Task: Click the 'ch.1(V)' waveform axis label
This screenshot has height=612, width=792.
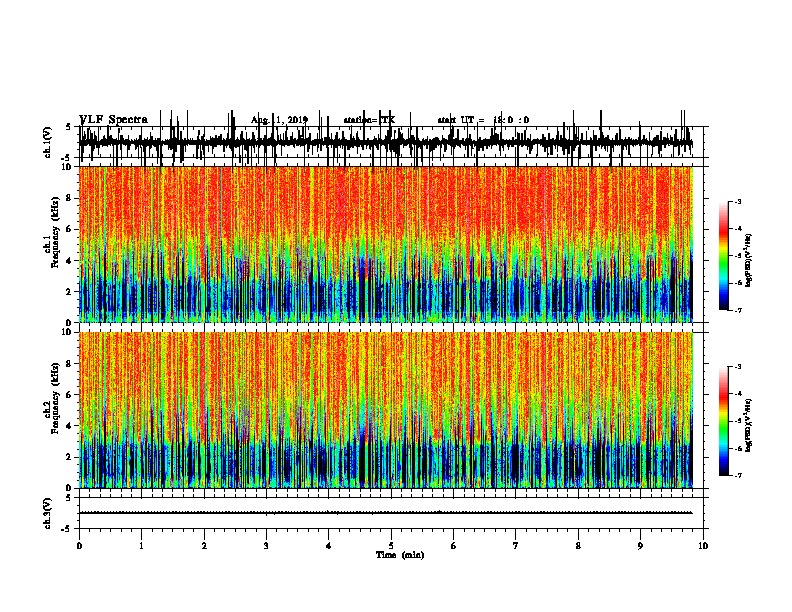Action: click(x=48, y=142)
